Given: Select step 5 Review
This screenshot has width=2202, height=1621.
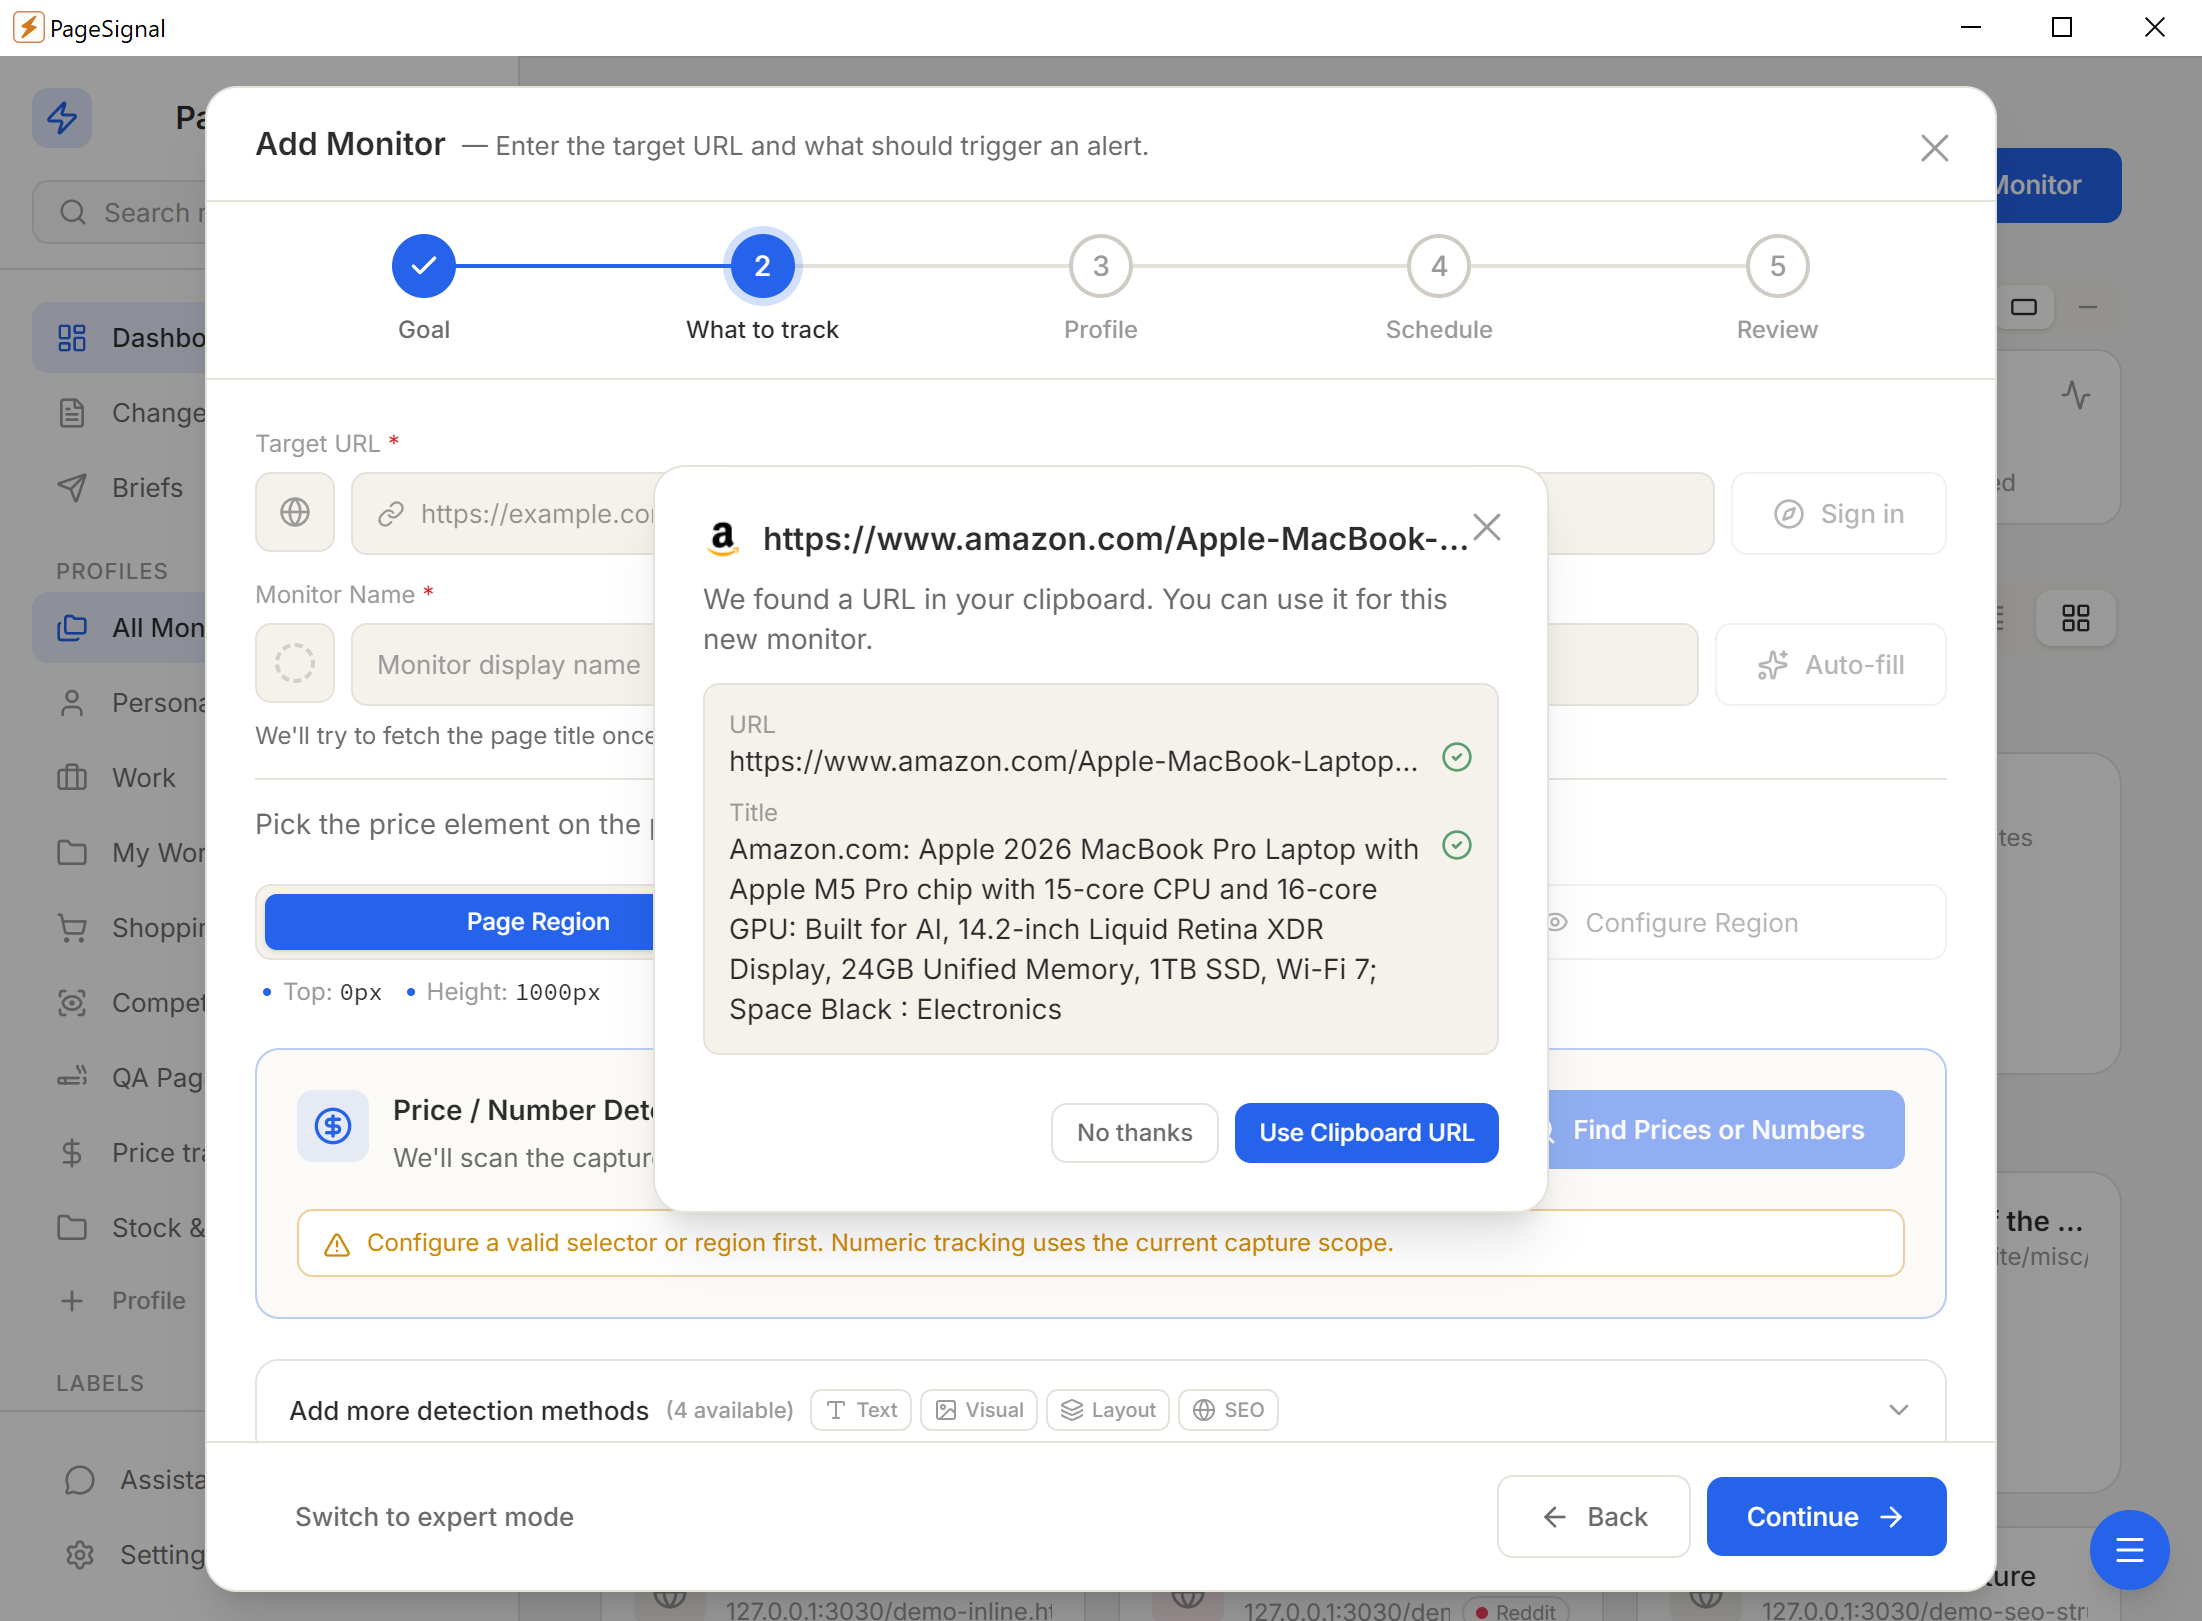Looking at the screenshot, I should click(x=1777, y=266).
